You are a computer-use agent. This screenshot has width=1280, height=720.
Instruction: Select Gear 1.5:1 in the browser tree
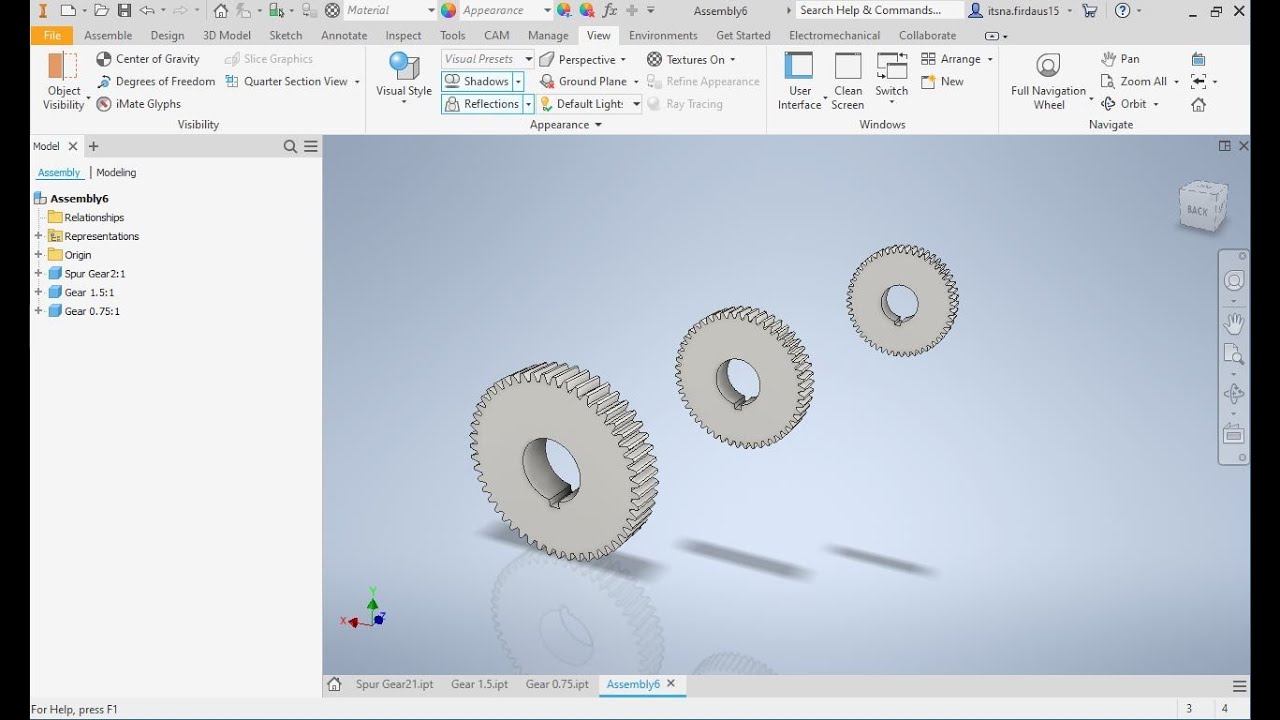click(89, 292)
